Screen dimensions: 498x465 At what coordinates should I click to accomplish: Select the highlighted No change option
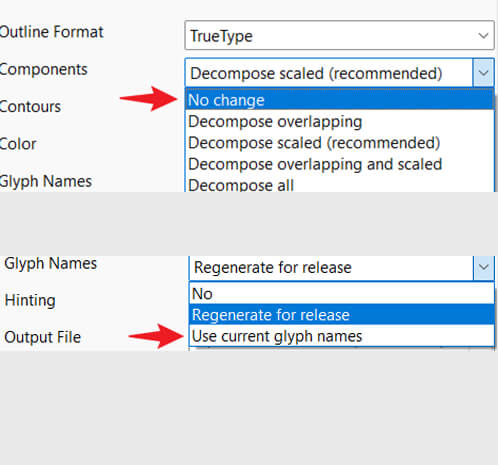click(340, 100)
